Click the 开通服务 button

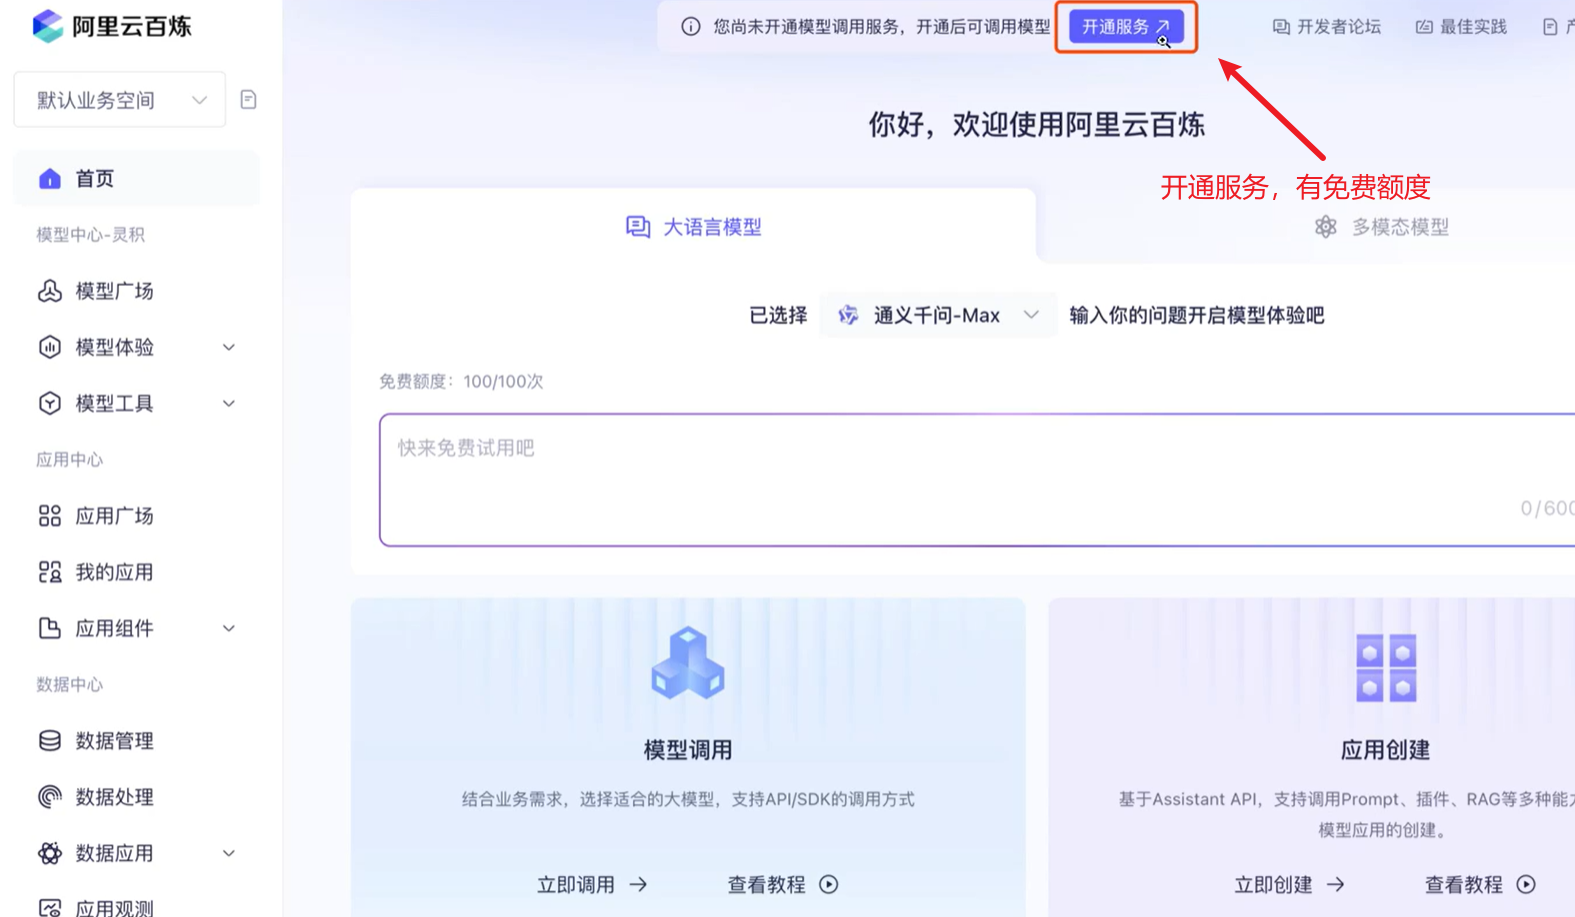coord(1126,27)
